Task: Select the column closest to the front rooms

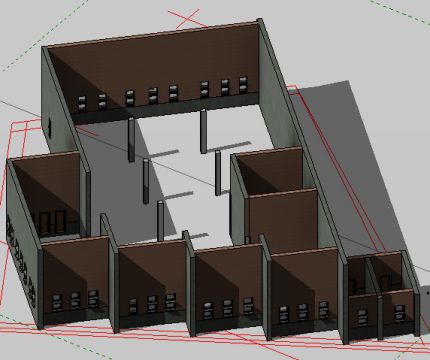Action: pyautogui.click(x=161, y=221)
